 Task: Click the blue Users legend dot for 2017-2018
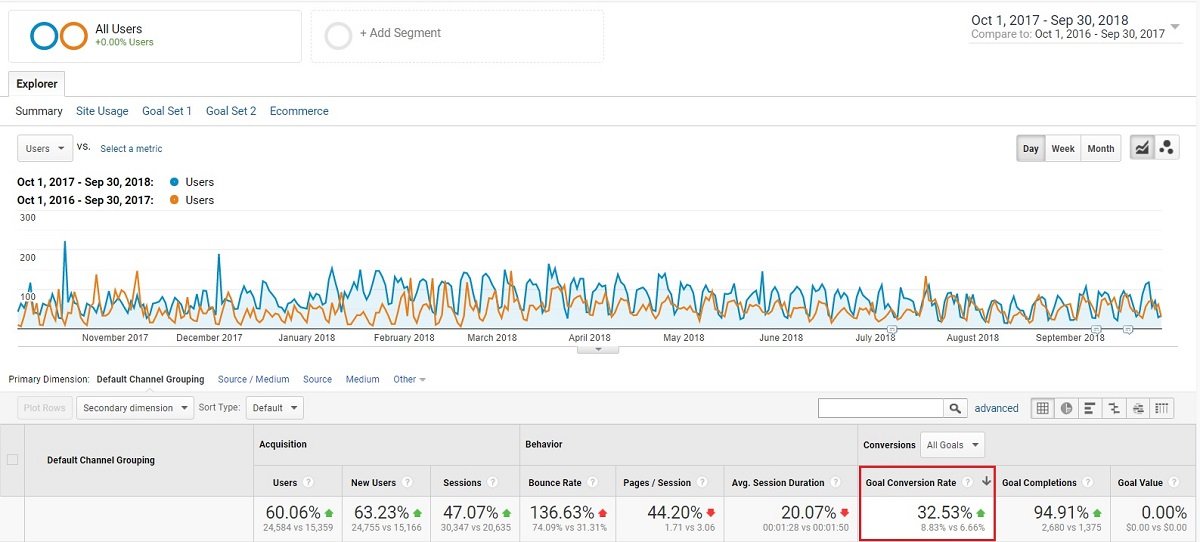[175, 182]
